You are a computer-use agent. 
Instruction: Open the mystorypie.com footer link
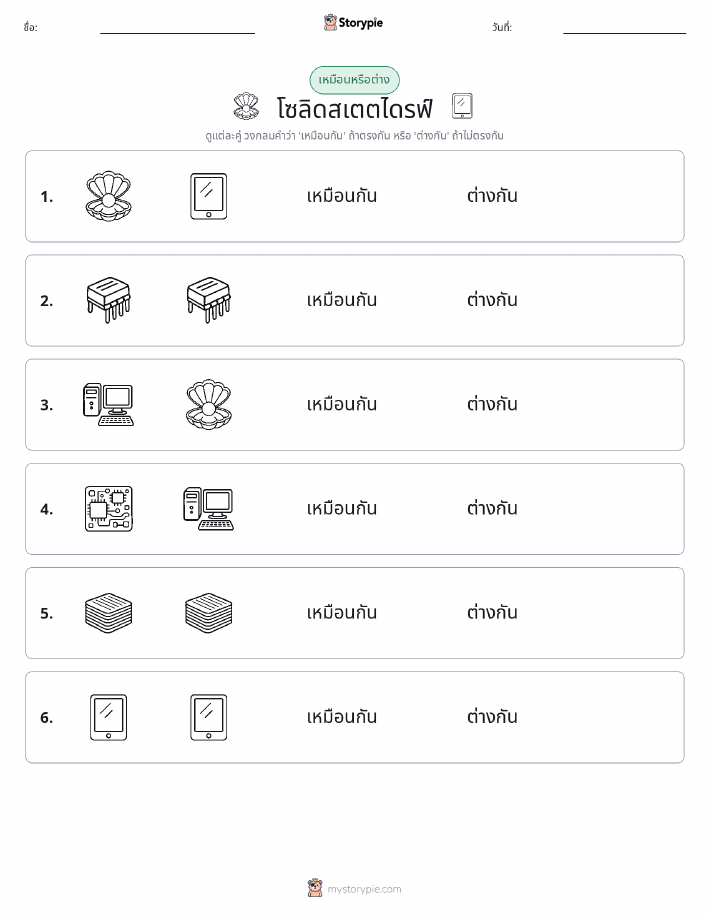pos(364,889)
